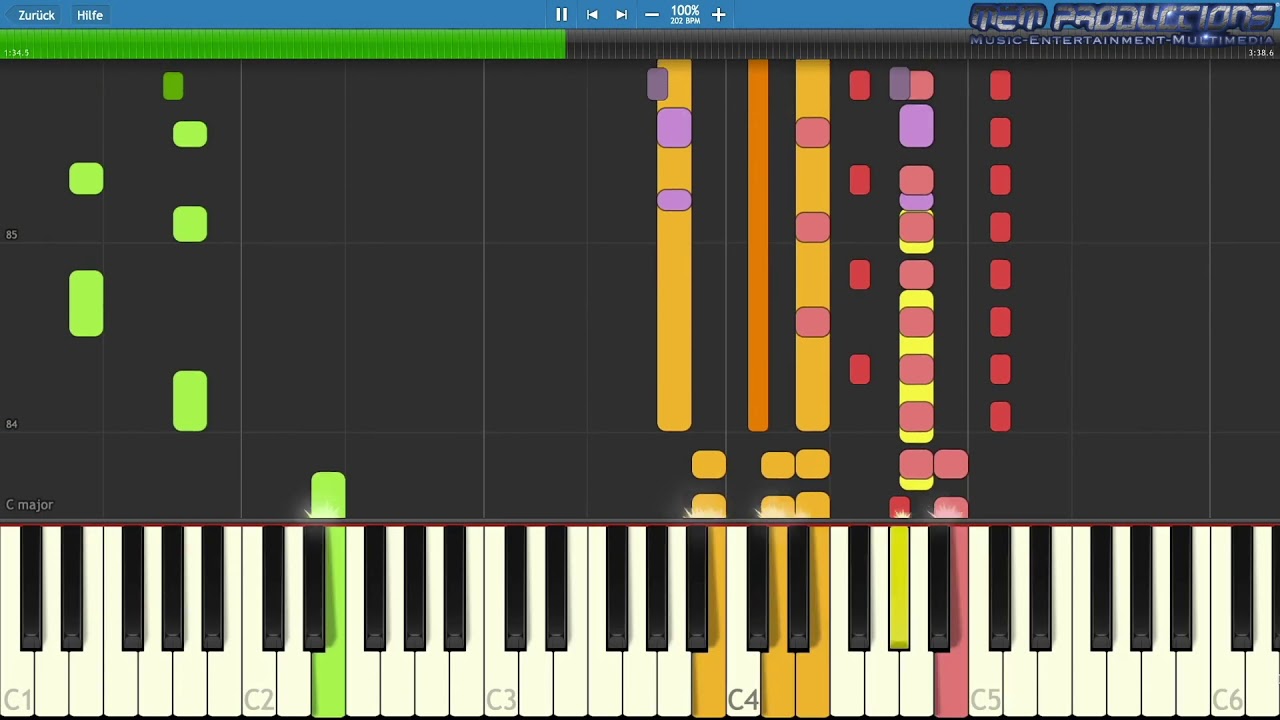Play the C5 piano key
Viewport: 1280px width, 720px height.
(985, 685)
